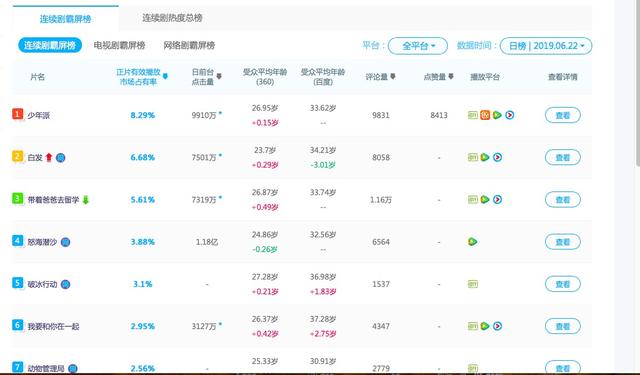Sort by 评论量 using its arrow icon

(x=393, y=76)
